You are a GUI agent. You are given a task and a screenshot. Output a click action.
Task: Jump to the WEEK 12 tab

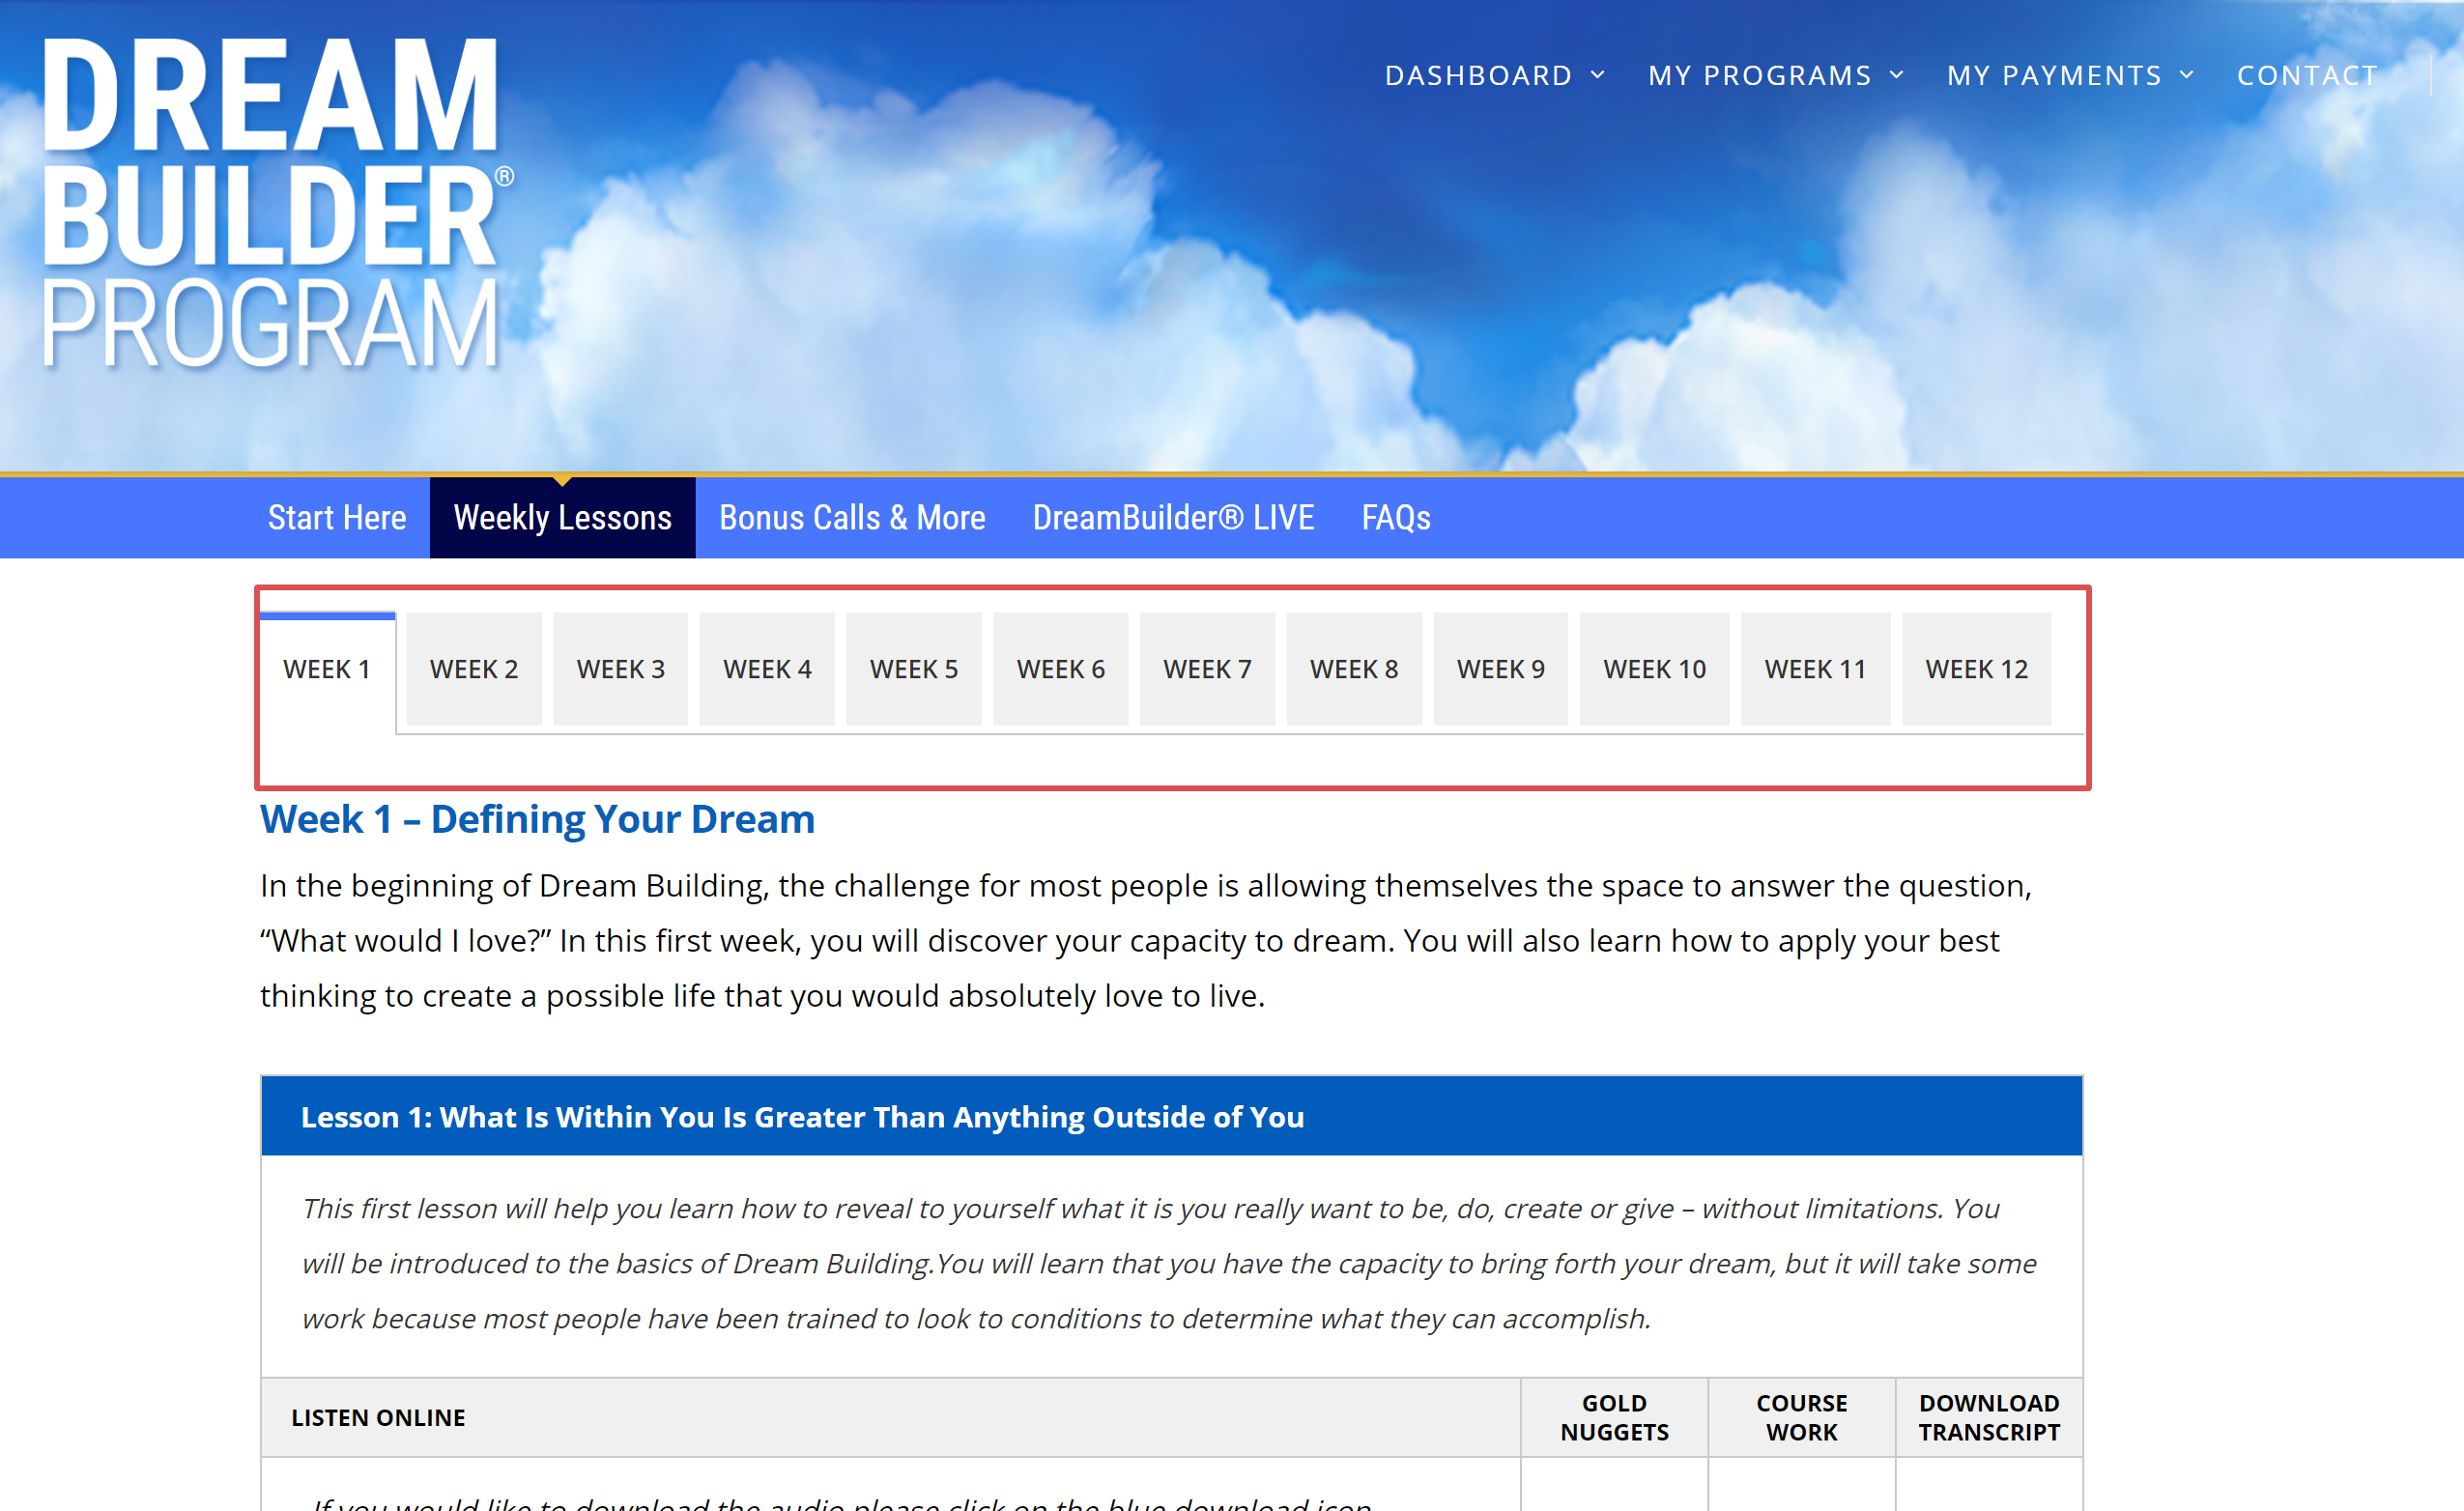(1976, 668)
